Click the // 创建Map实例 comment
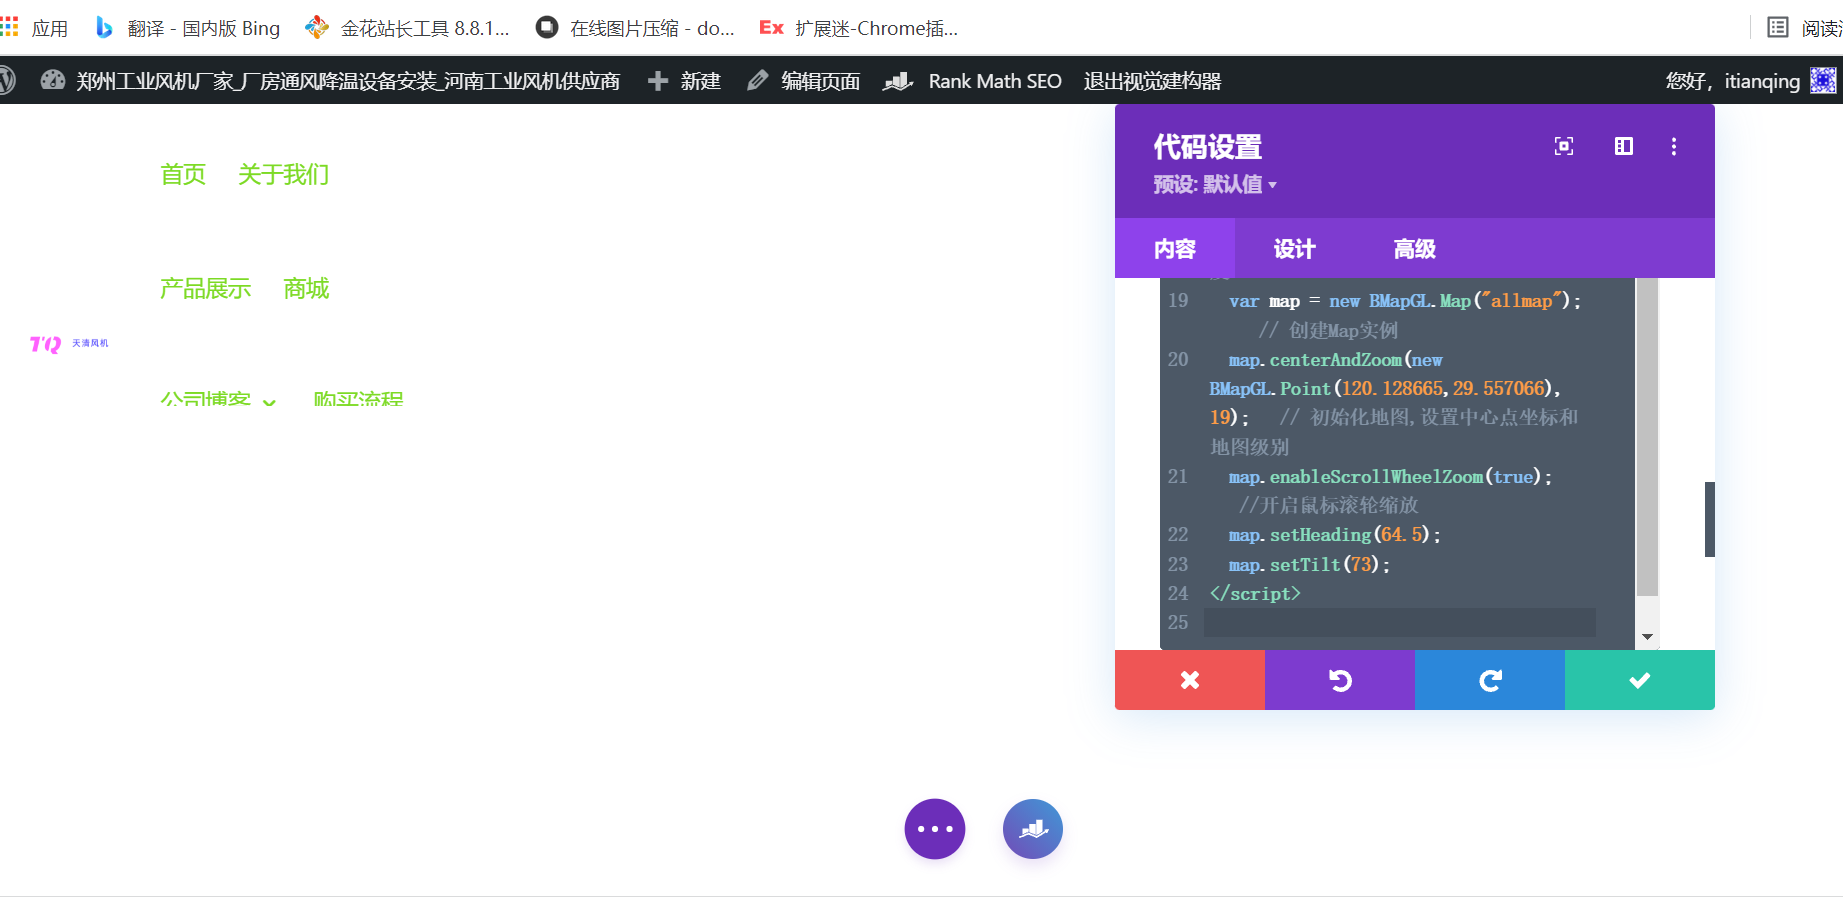 [1328, 330]
